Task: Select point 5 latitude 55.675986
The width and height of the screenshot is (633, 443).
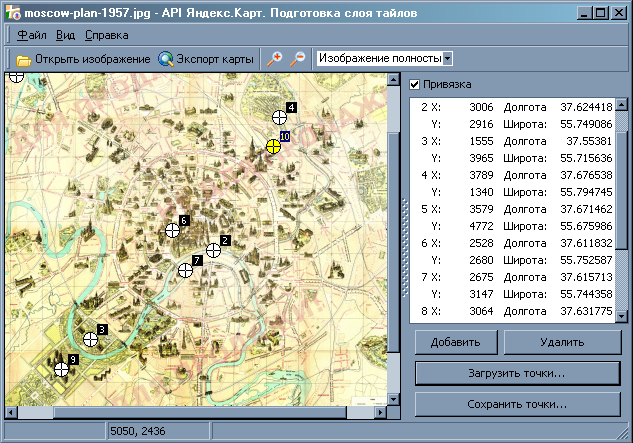Action: pyautogui.click(x=586, y=226)
